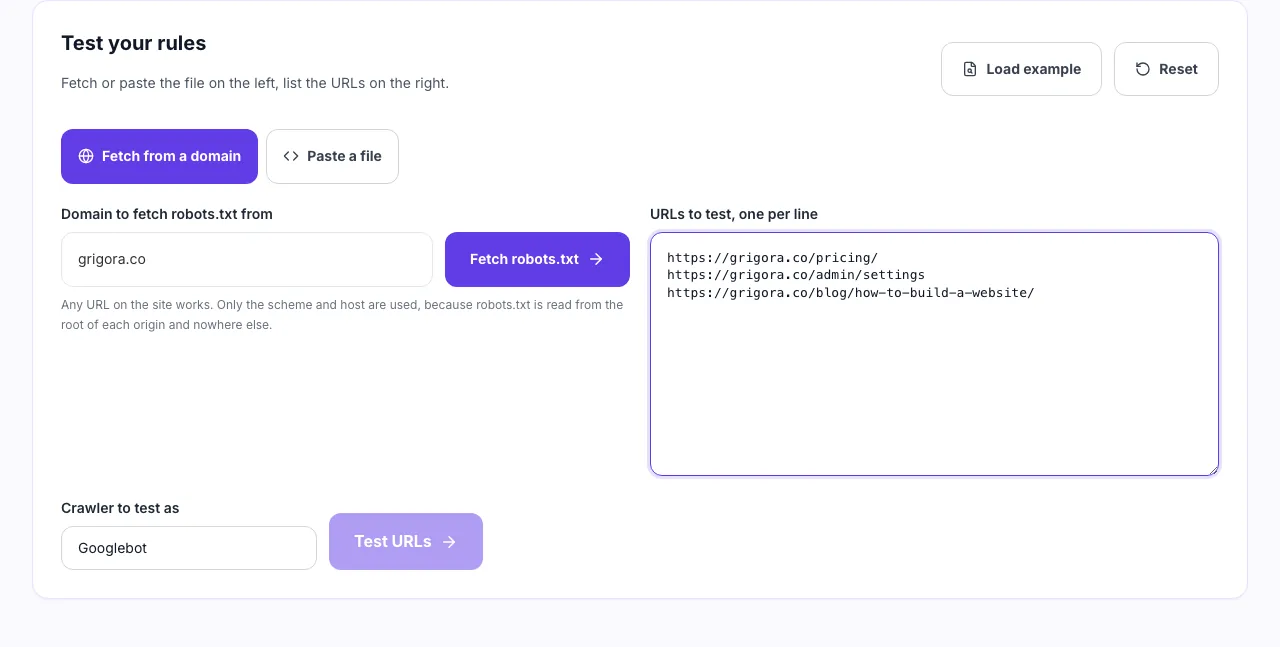Screen dimensions: 1280x647
Task: Place cursor on the admin/settings URL line
Action: (796, 275)
